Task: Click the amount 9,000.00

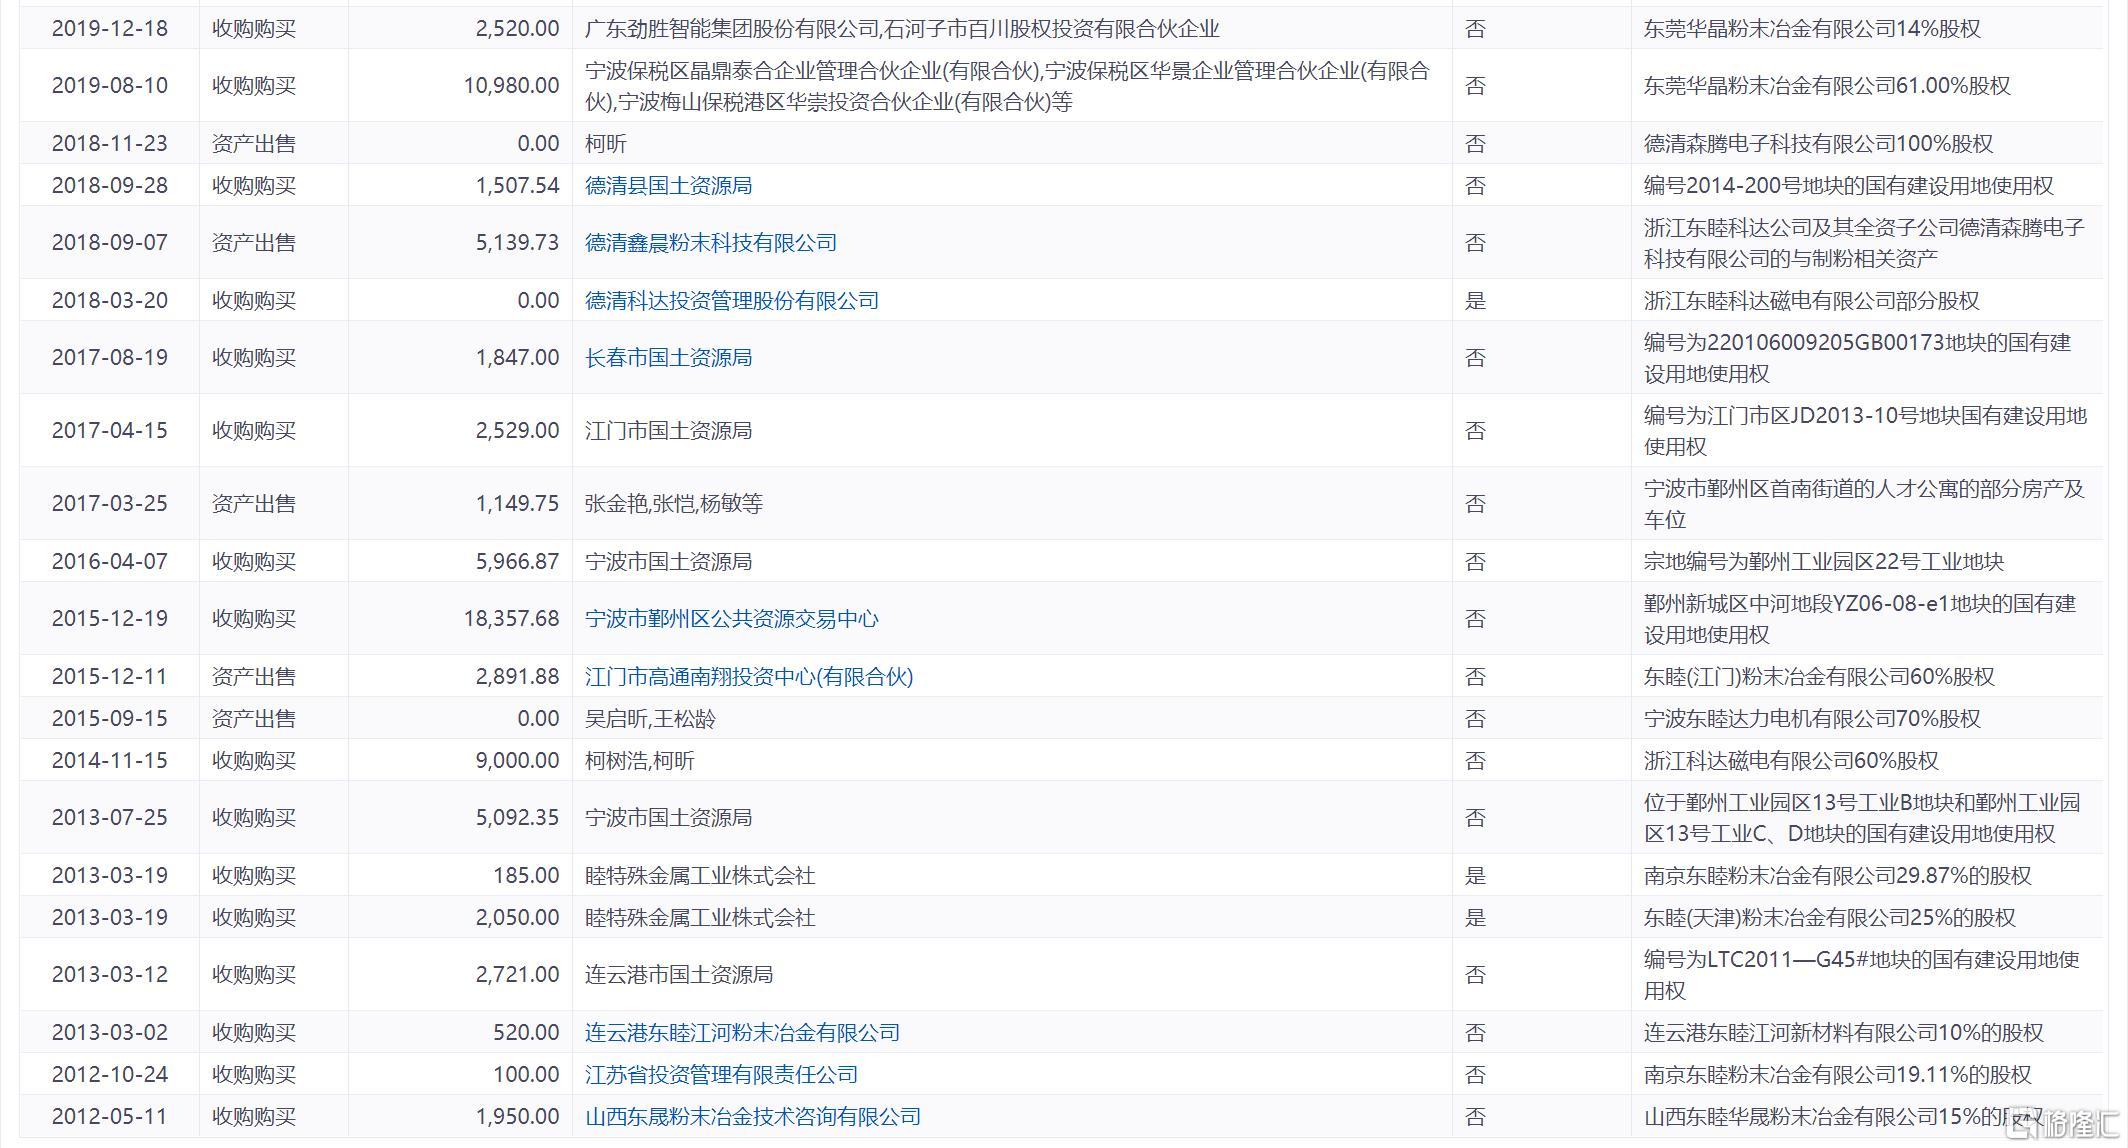Action: (517, 760)
